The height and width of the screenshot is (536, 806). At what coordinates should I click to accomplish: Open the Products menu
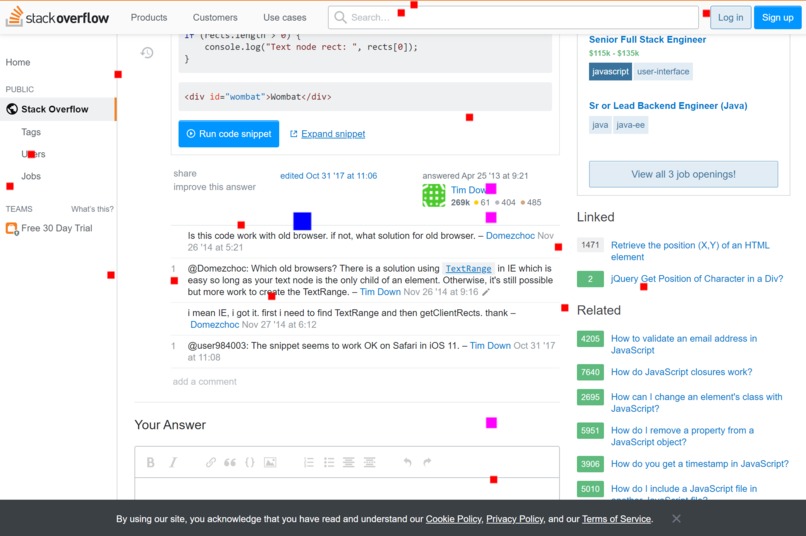click(x=149, y=17)
